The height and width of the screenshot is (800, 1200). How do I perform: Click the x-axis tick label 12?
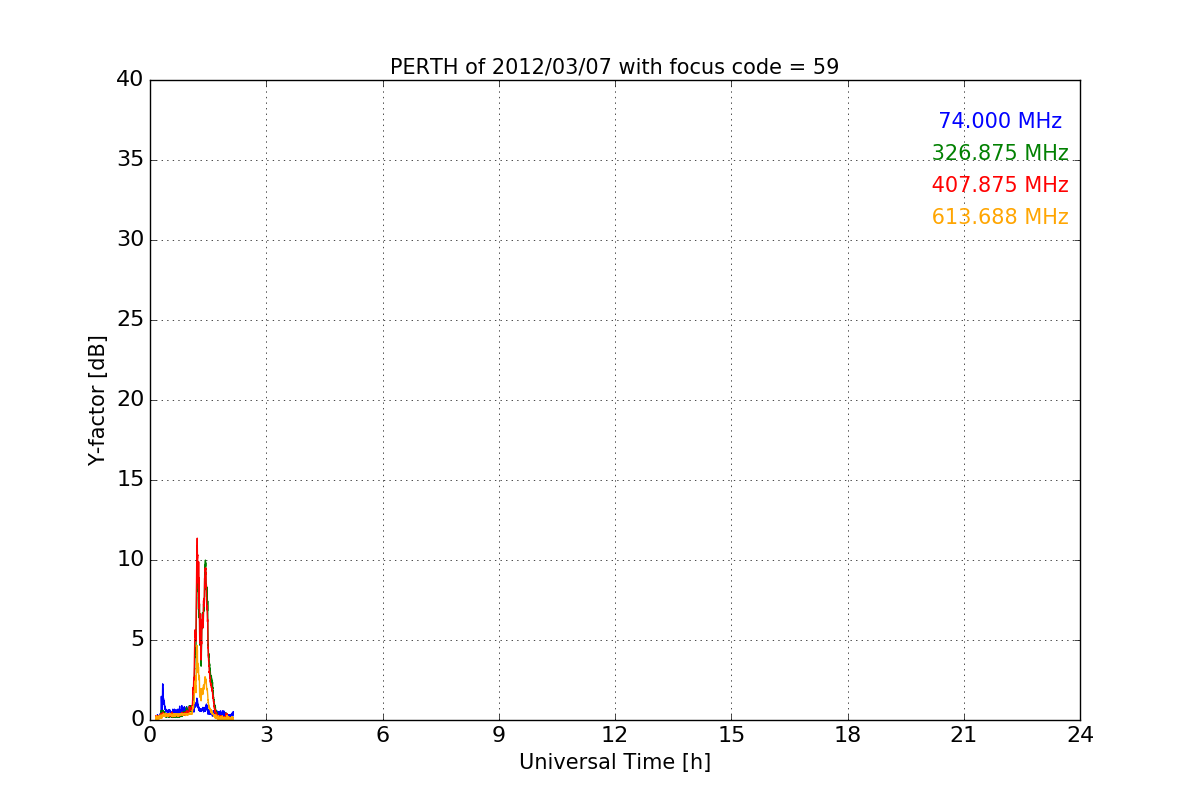(x=615, y=735)
